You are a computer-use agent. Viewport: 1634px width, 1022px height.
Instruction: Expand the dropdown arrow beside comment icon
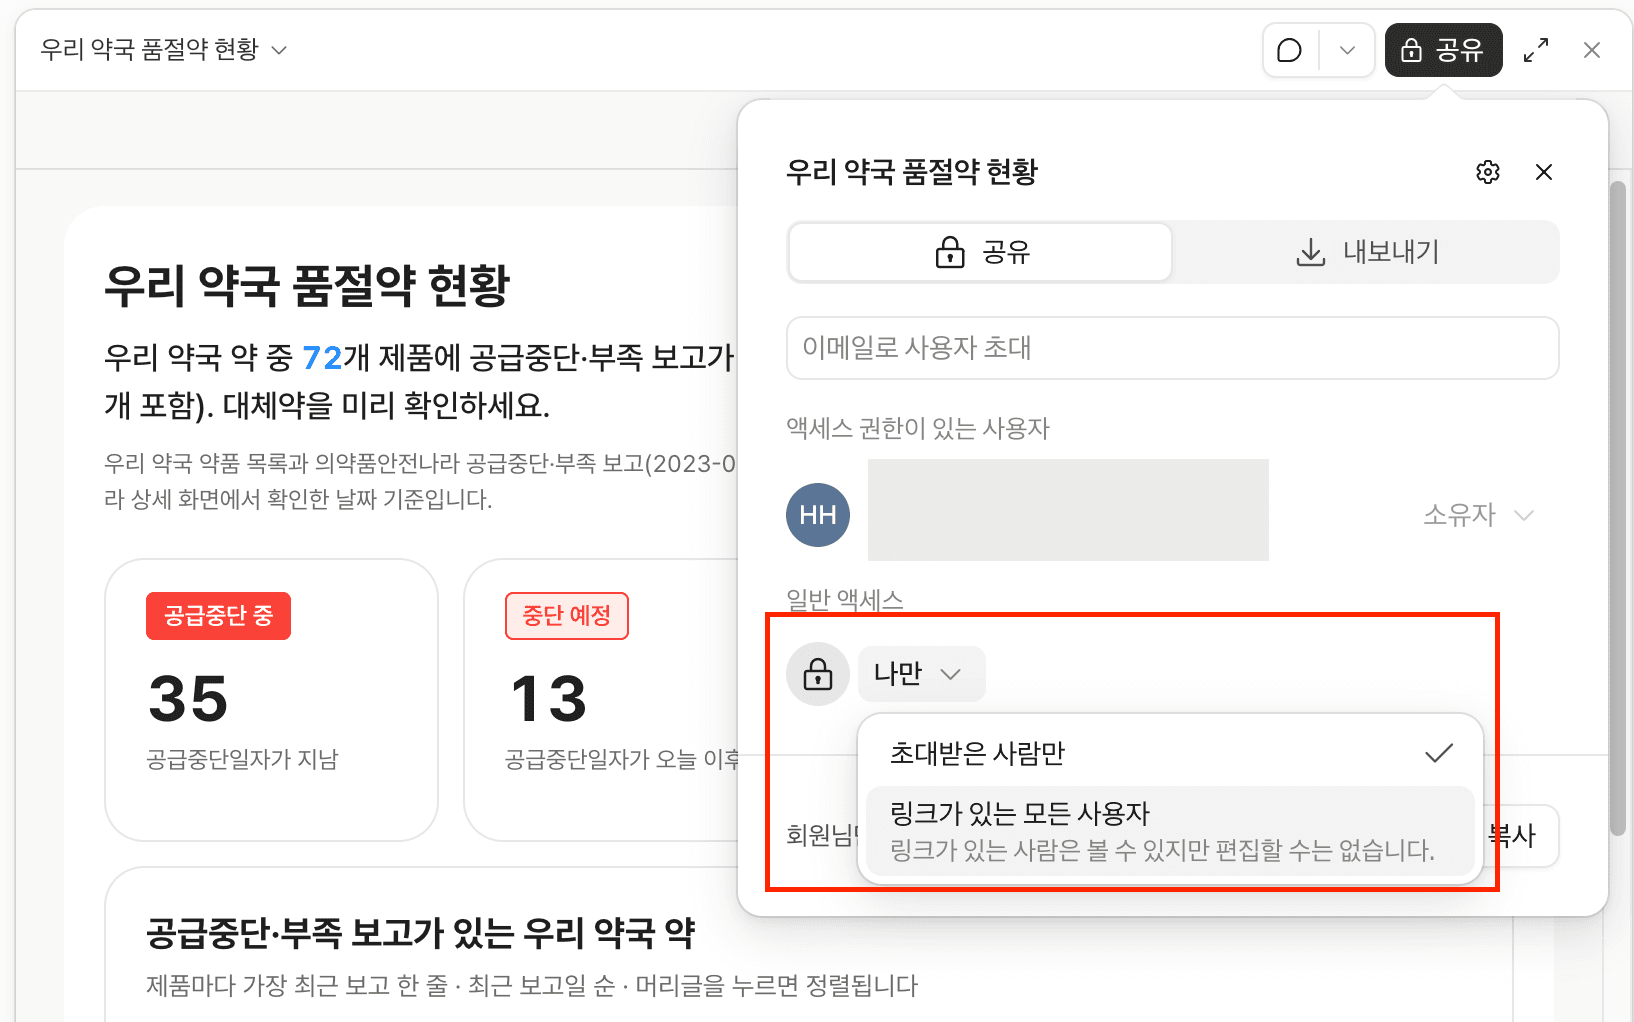(1347, 50)
